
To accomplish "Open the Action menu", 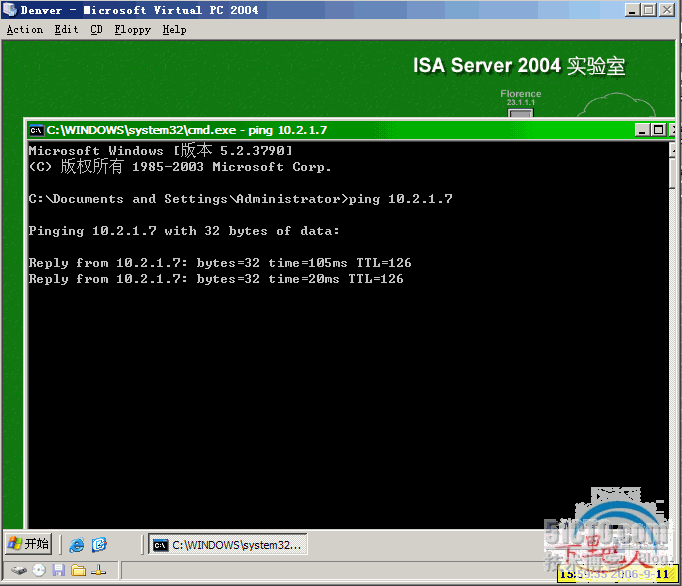I will click(x=25, y=30).
